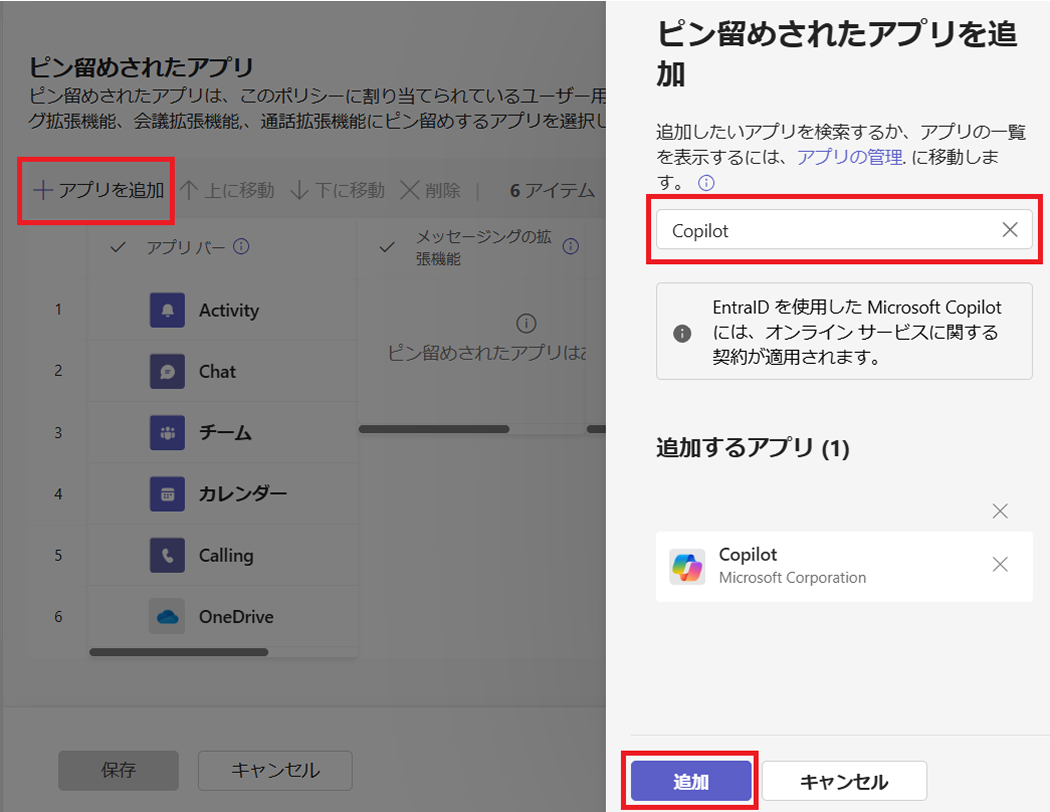Click the scrollbar under messaging extensions column
The height and width of the screenshot is (812, 1050).
pos(434,429)
